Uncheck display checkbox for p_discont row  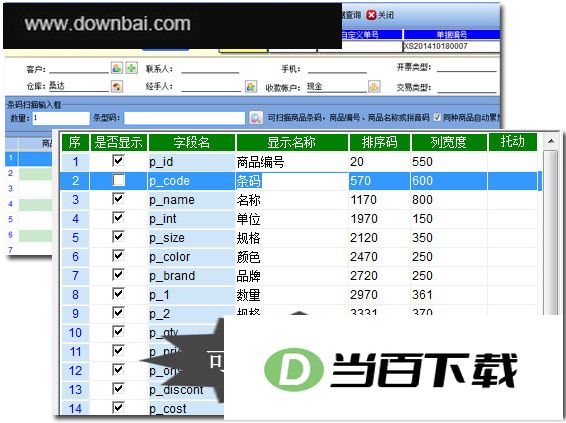118,389
